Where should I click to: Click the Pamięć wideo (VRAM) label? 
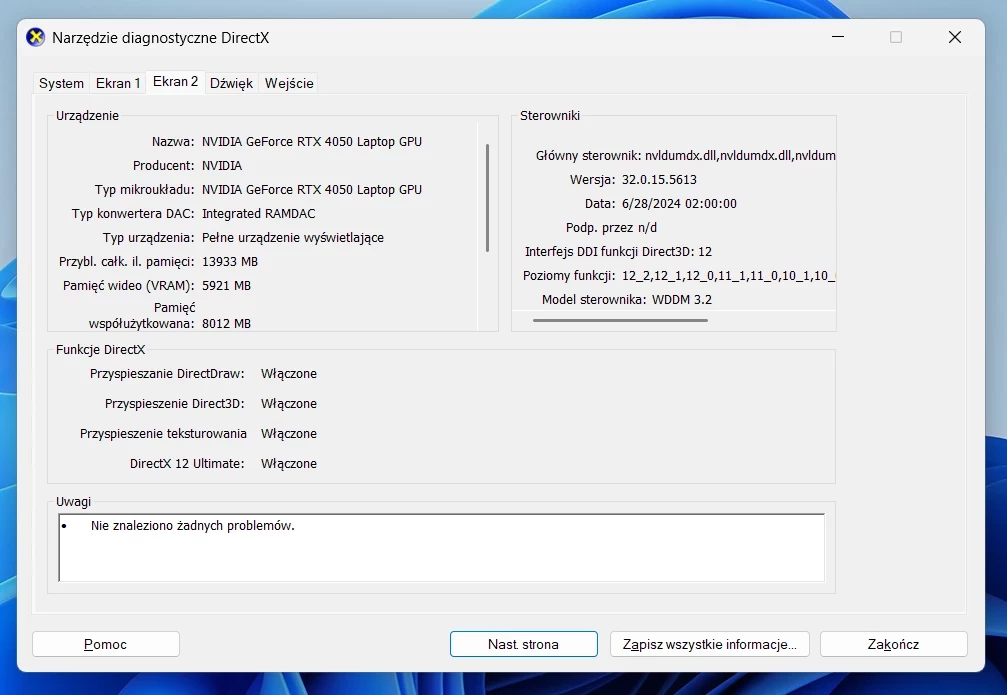128,286
